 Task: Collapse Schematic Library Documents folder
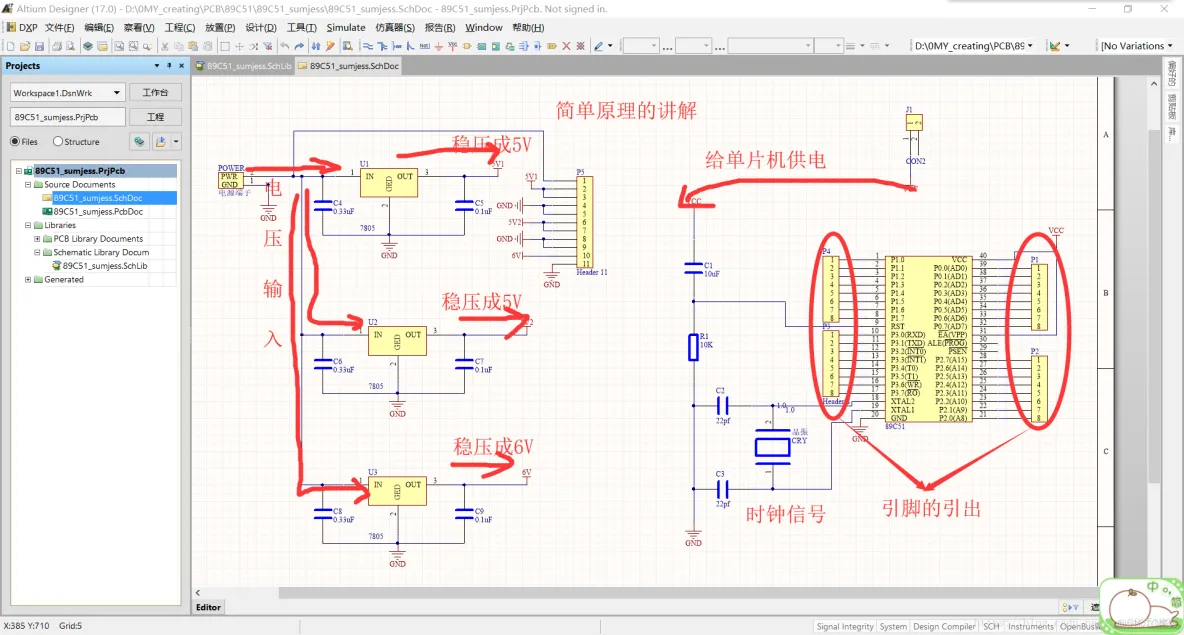[37, 252]
